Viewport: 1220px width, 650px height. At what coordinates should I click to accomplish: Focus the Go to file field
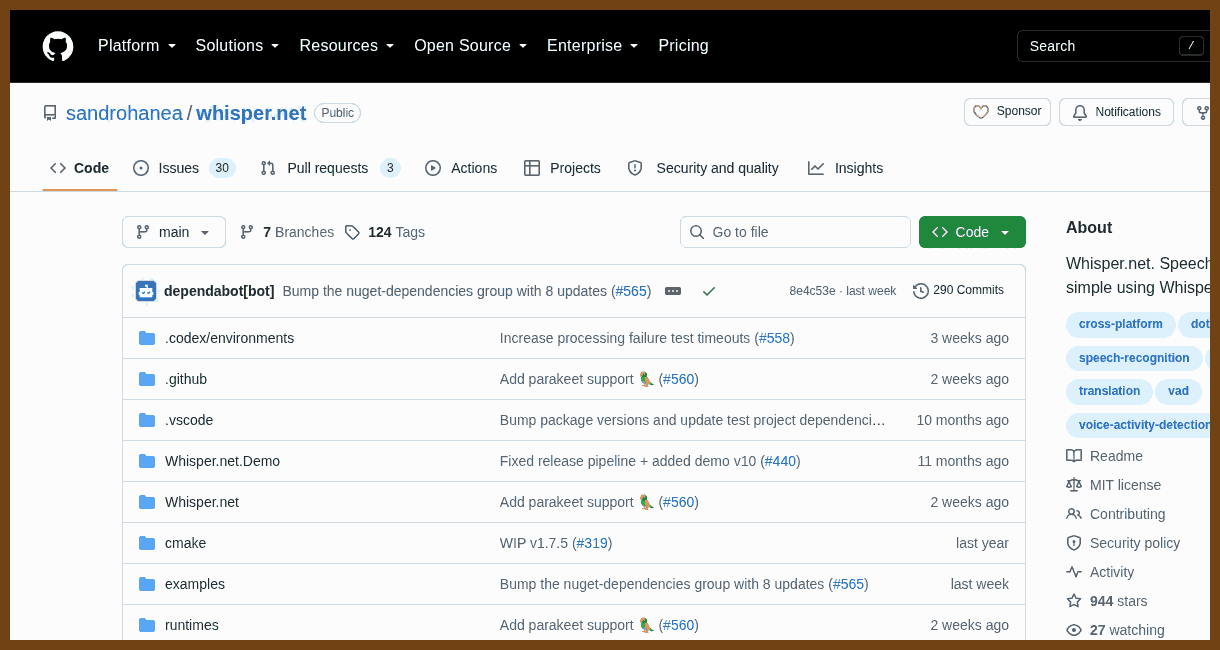795,232
